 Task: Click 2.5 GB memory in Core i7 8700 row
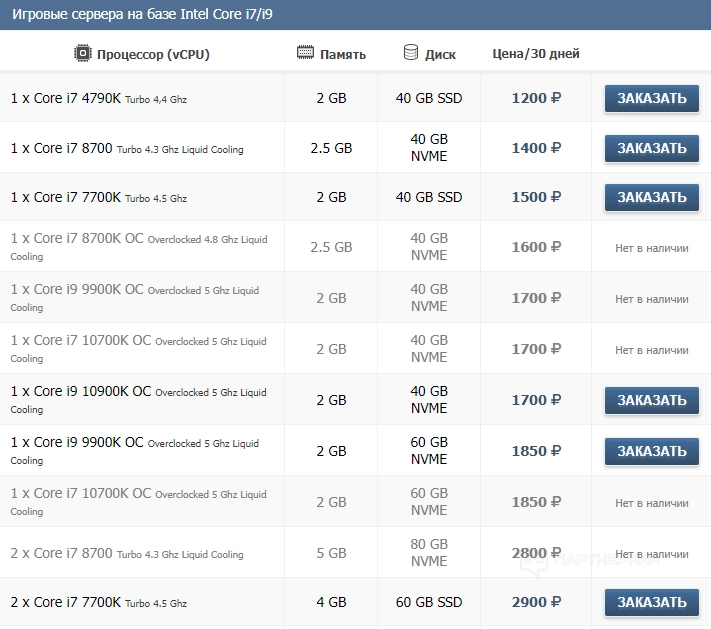click(331, 148)
